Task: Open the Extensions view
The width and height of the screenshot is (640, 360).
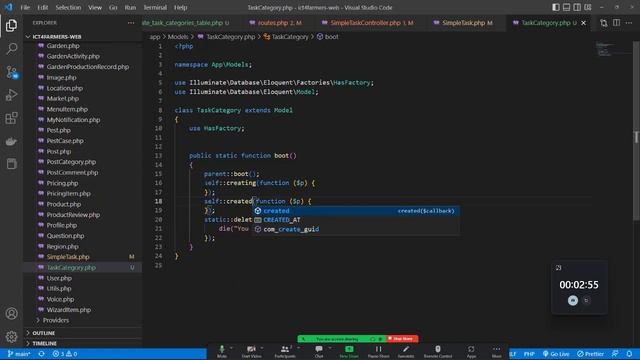Action: [x=11, y=118]
